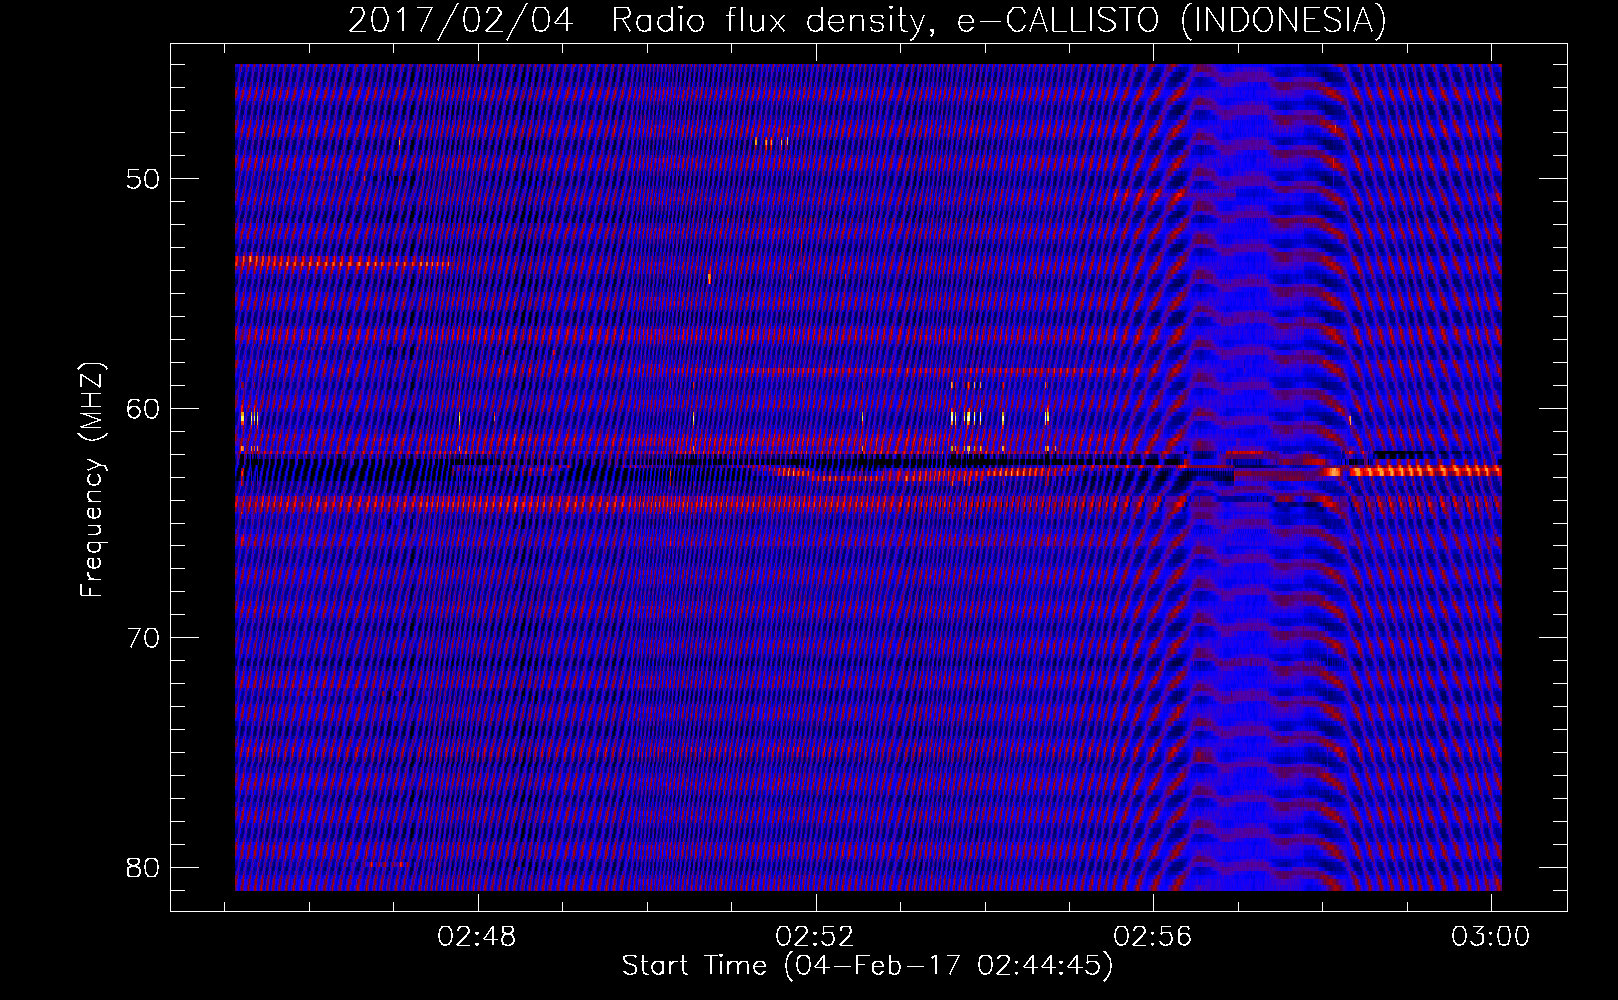Click the "Frequency (MHZ)" axis label
This screenshot has width=1618, height=1000.
tap(92, 480)
